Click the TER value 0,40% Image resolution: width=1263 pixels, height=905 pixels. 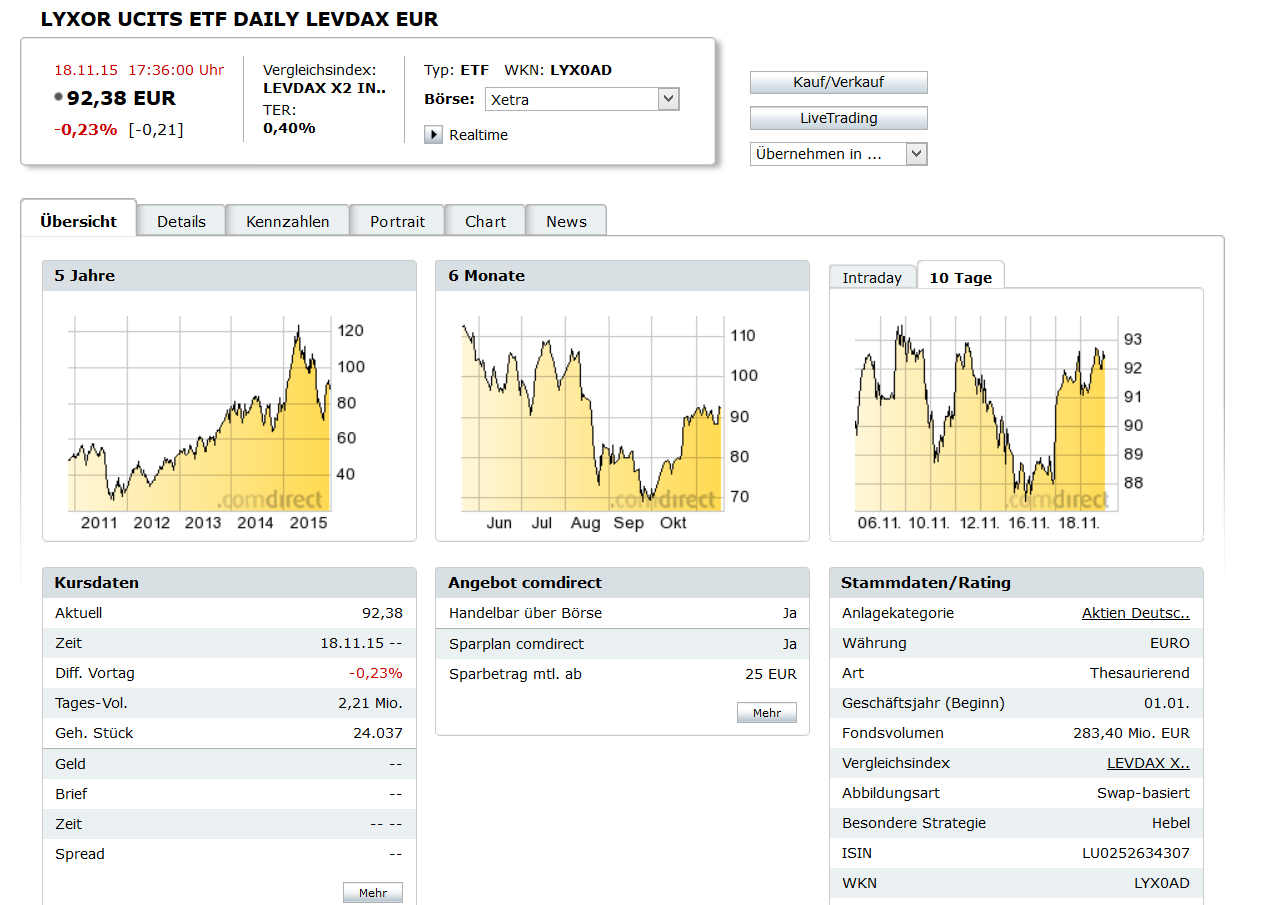pos(289,128)
